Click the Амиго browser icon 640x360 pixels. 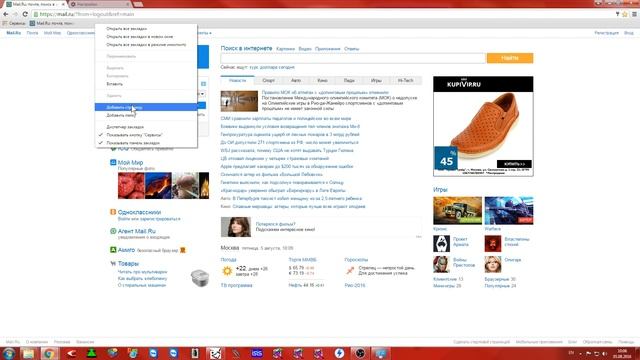pyautogui.click(x=113, y=249)
